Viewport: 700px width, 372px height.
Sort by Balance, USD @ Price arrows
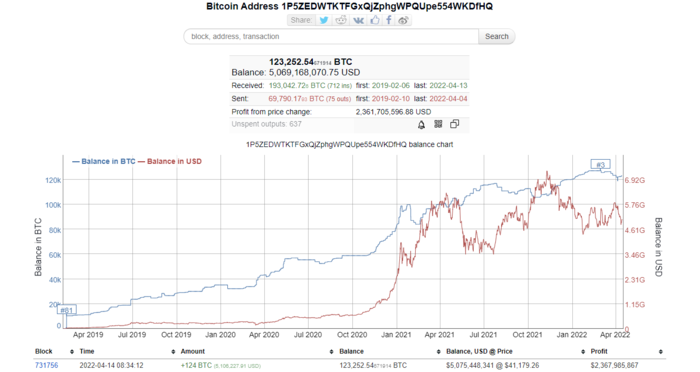pyautogui.click(x=583, y=352)
